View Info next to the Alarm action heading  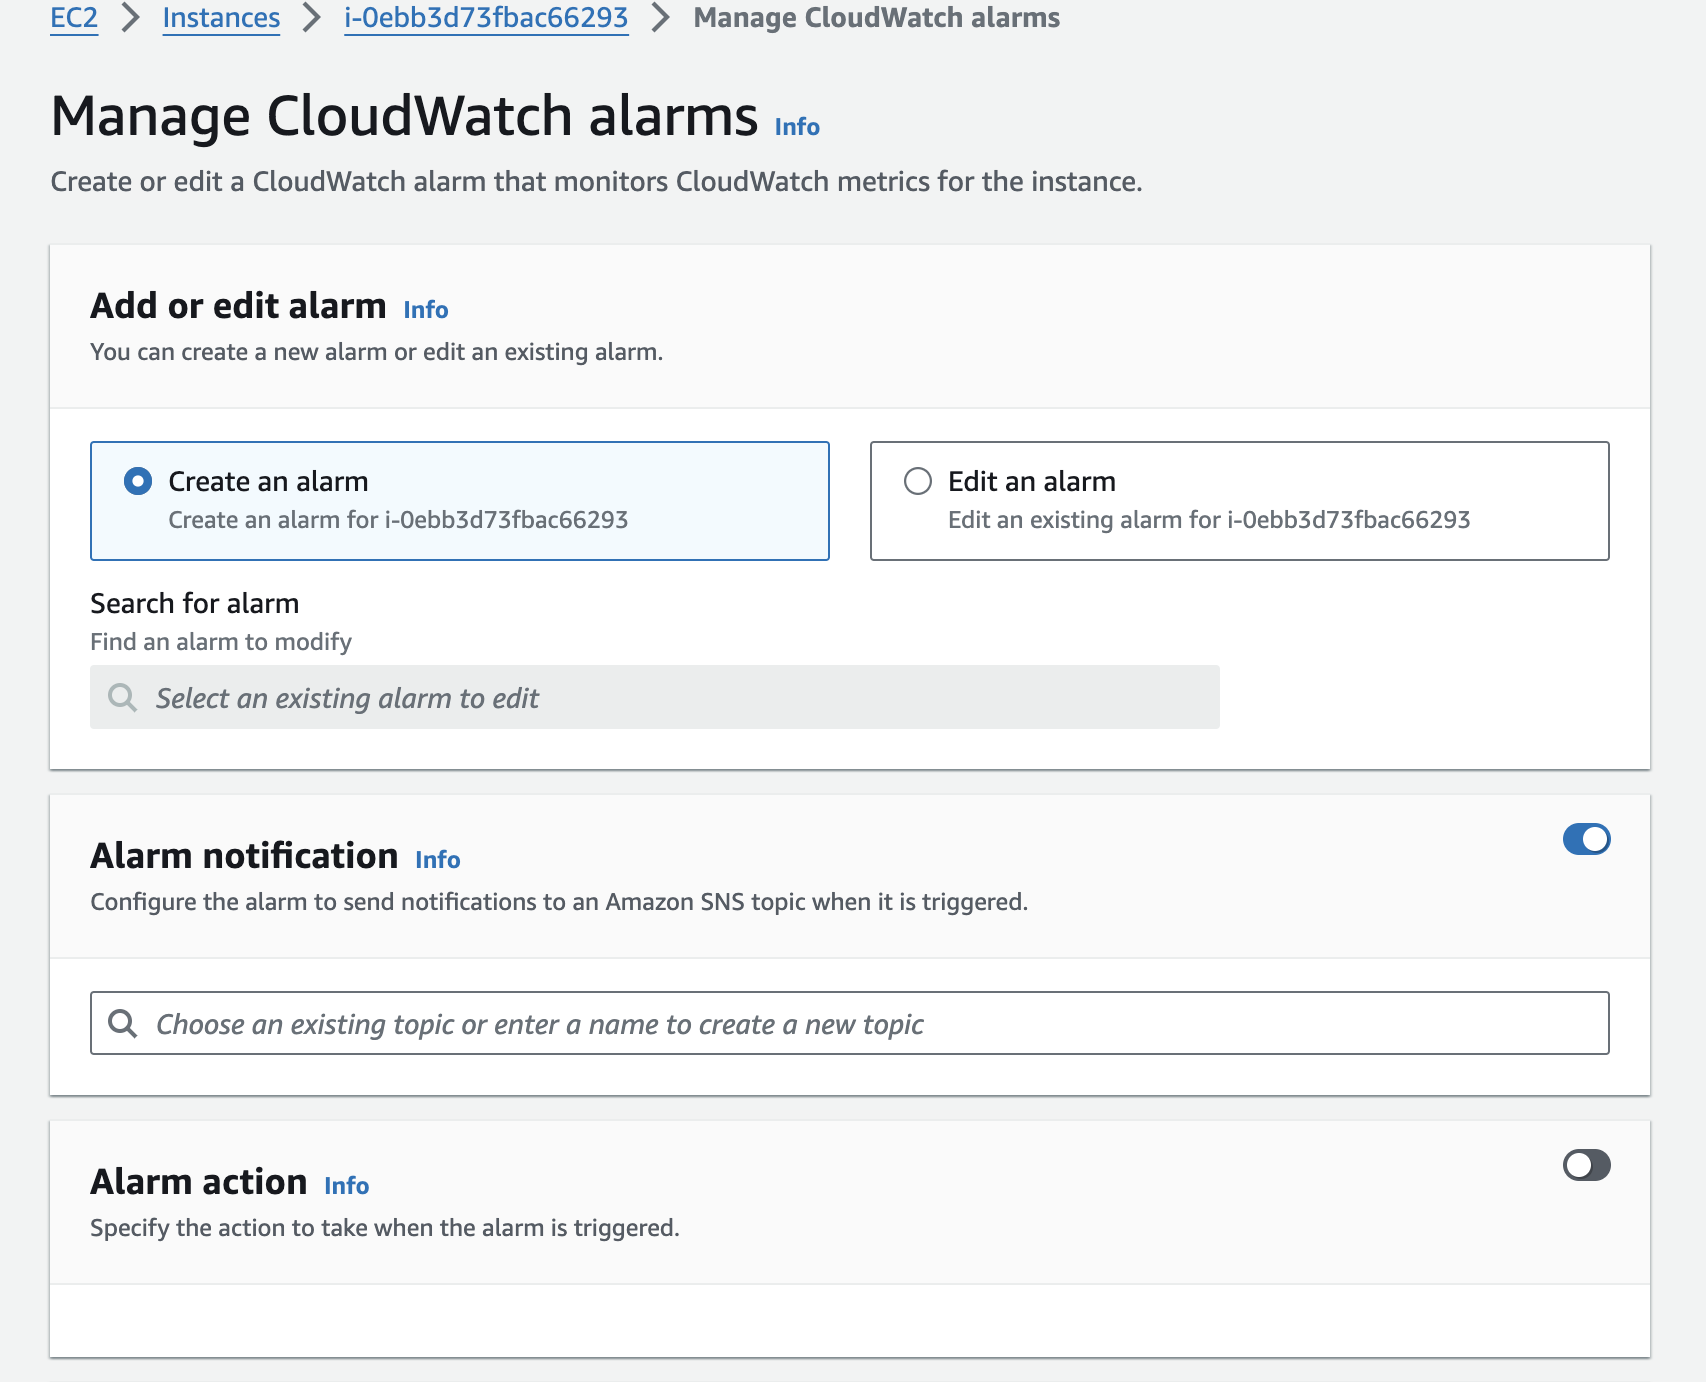coord(347,1186)
